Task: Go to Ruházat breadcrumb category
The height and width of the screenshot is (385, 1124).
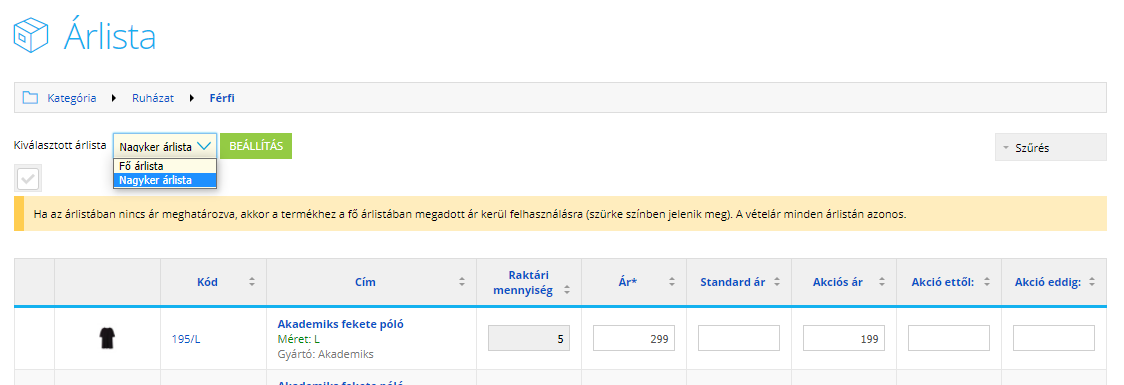Action: tap(153, 98)
